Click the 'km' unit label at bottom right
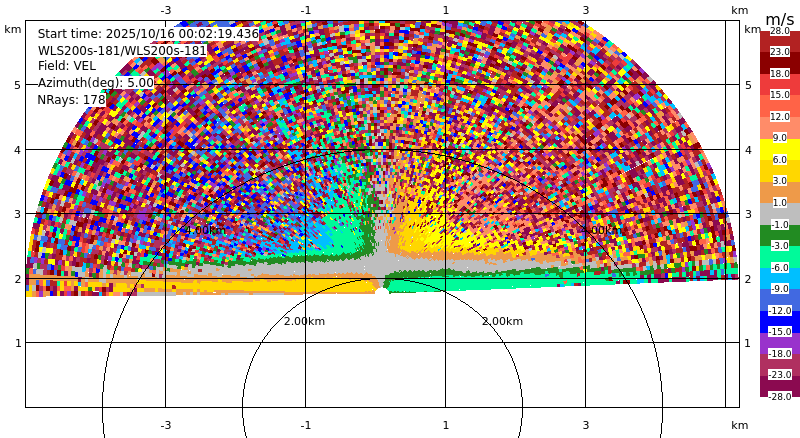Viewport: 800px width, 438px height. coord(739,425)
